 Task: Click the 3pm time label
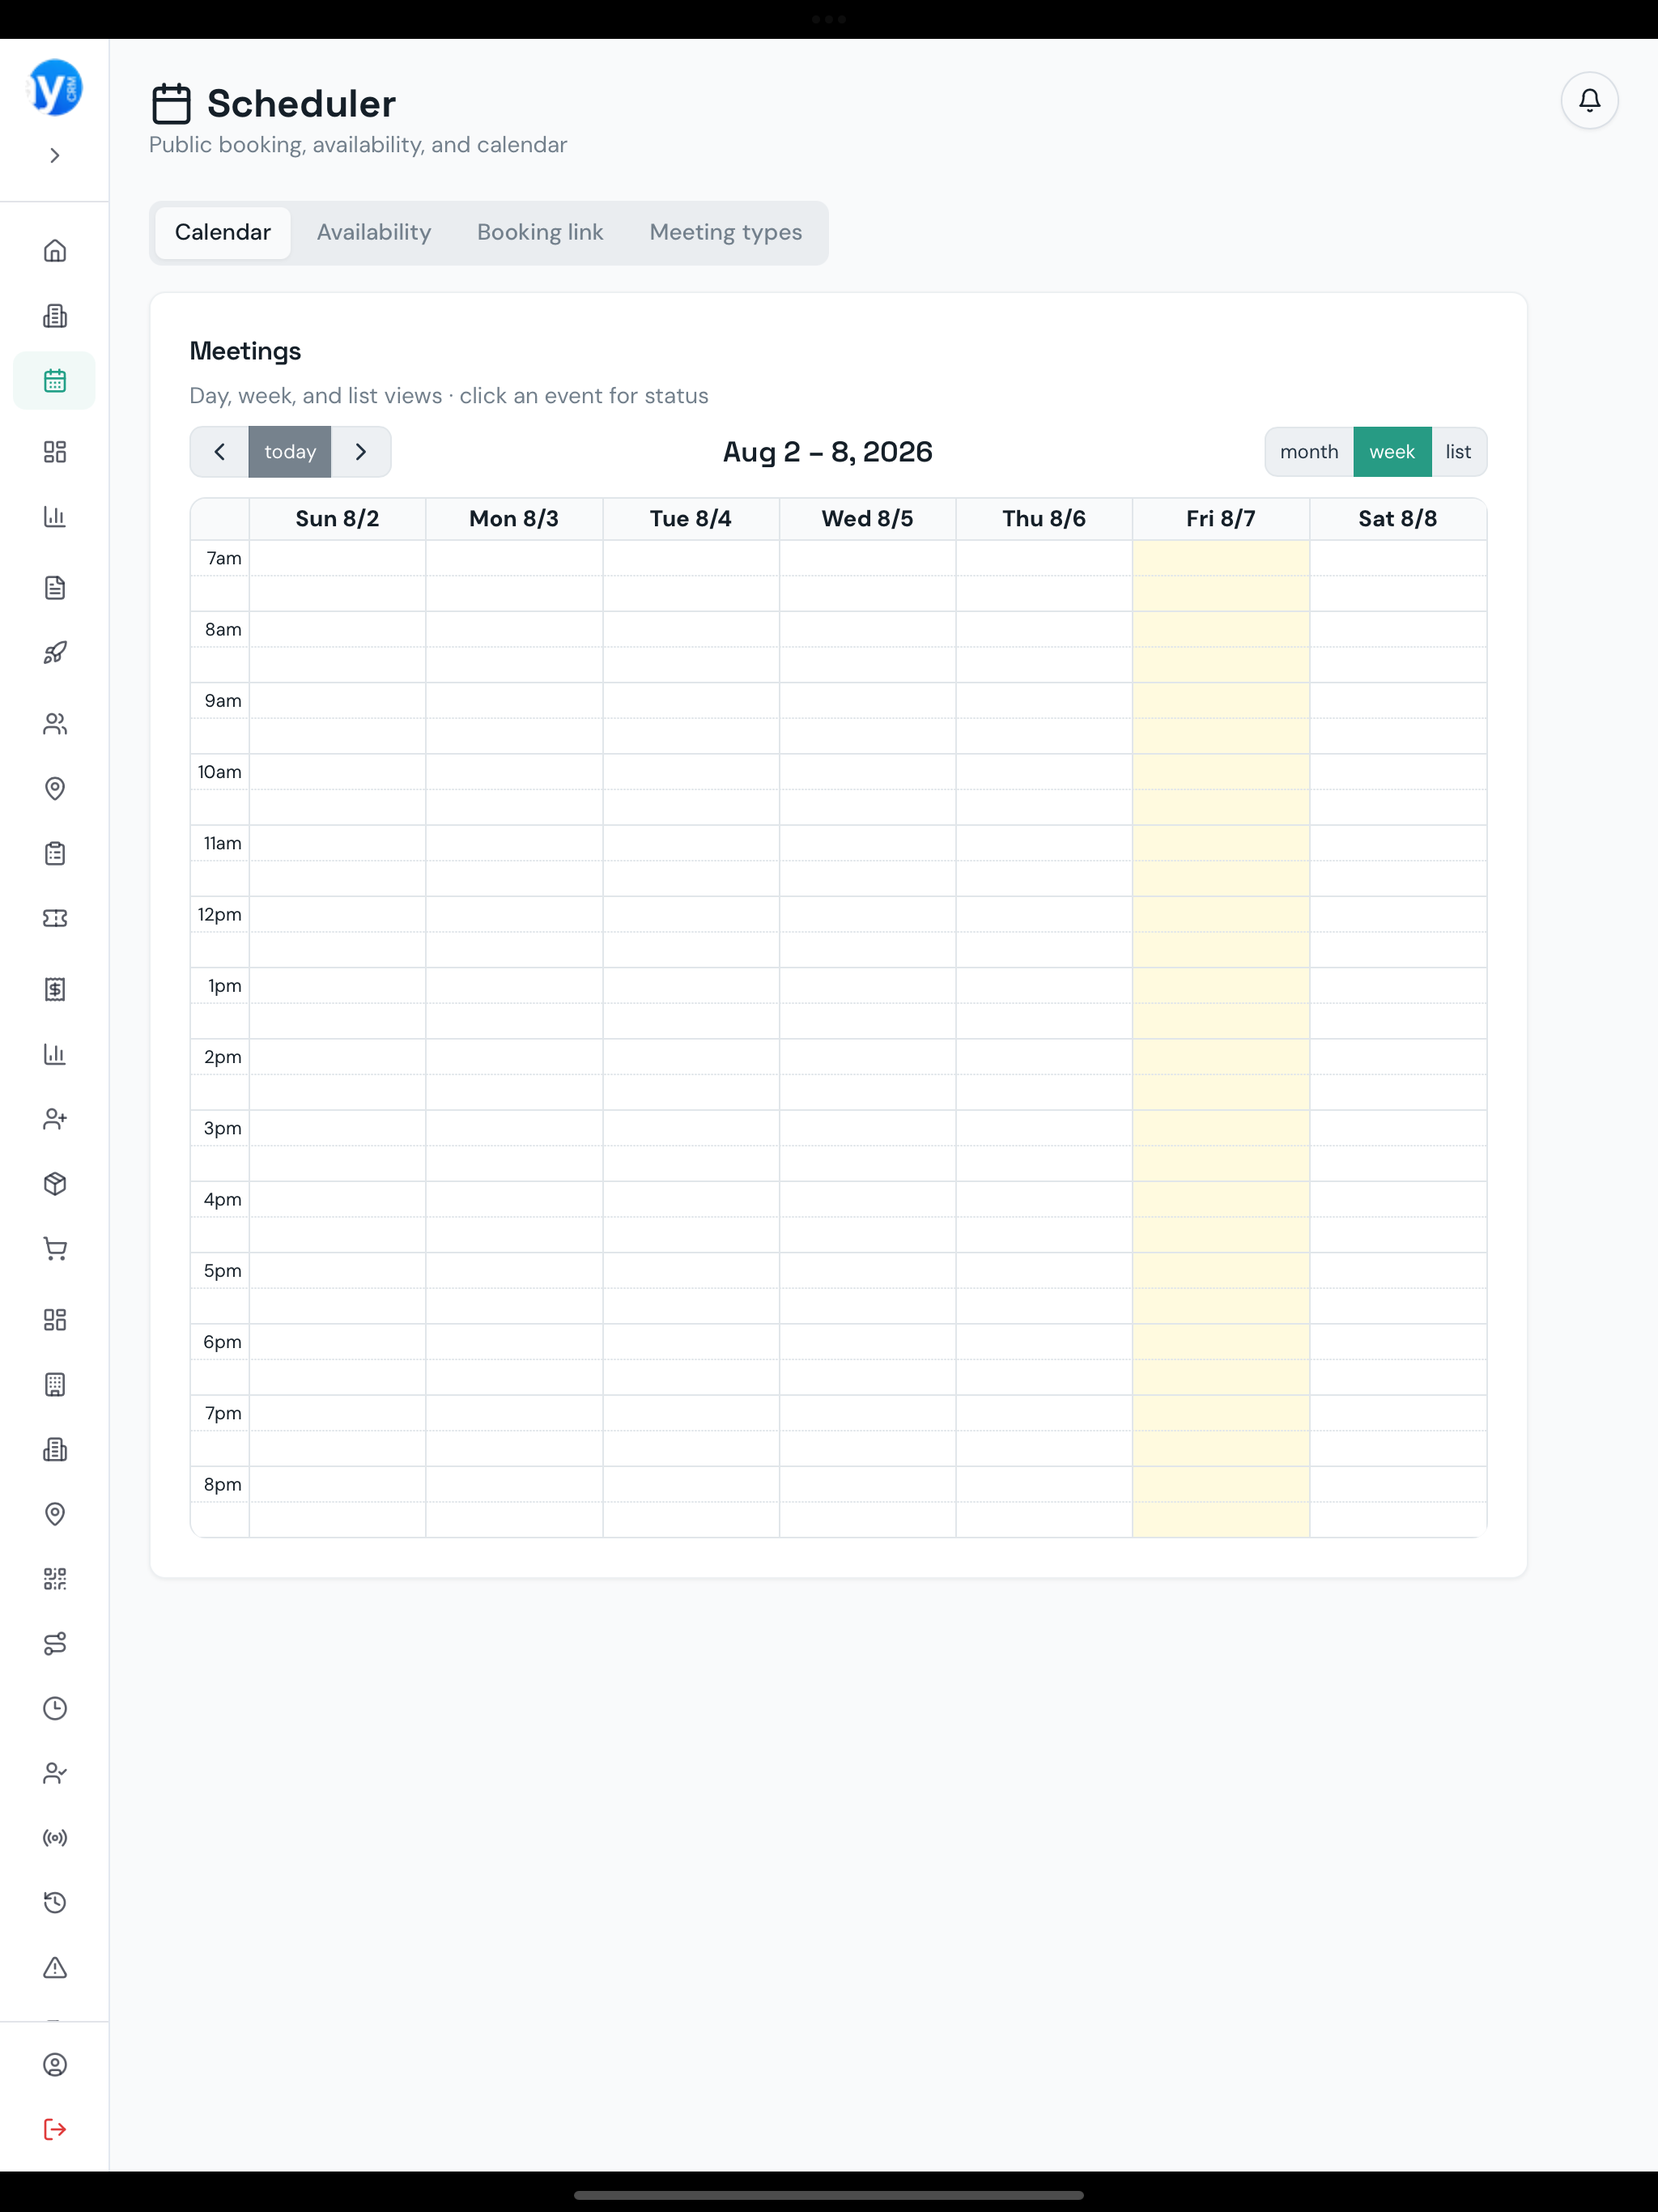click(x=223, y=1128)
